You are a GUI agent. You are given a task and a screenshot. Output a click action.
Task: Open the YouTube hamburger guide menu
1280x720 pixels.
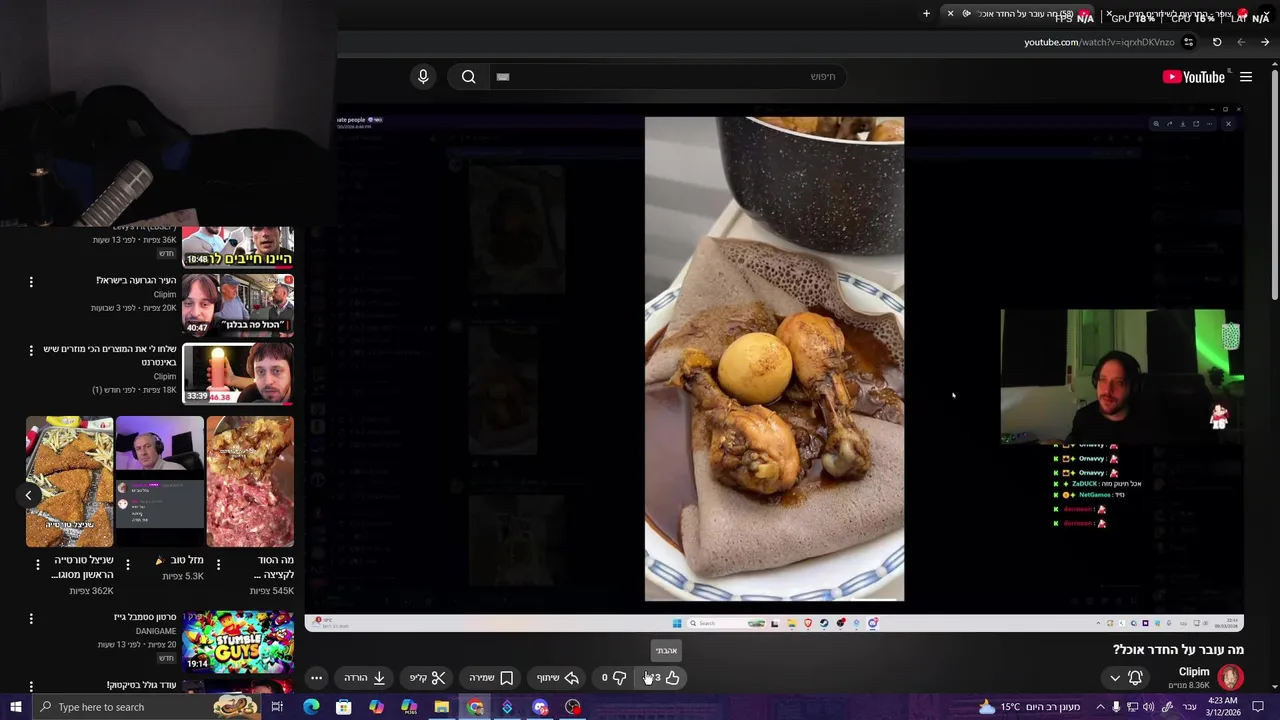1246,77
